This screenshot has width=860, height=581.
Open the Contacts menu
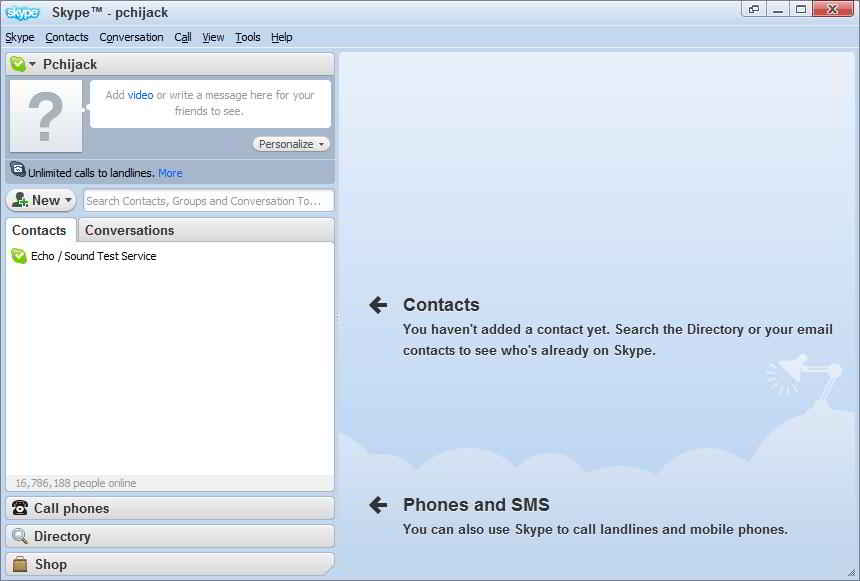[67, 37]
